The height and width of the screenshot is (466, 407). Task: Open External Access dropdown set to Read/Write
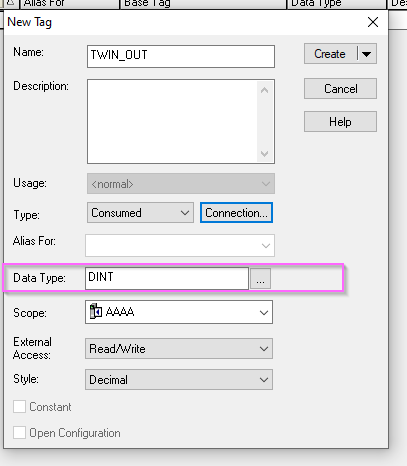[x=179, y=349]
